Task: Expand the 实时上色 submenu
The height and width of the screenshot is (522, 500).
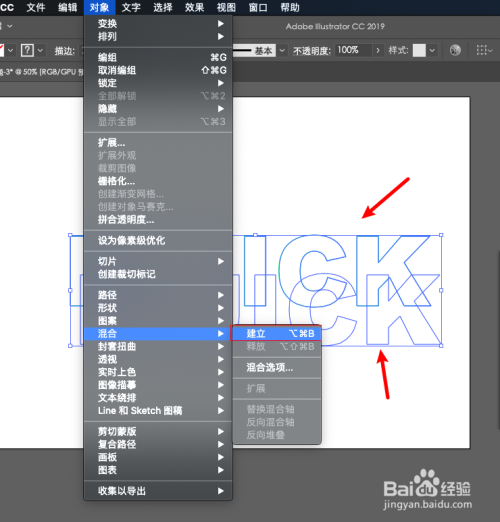Action: (x=158, y=372)
